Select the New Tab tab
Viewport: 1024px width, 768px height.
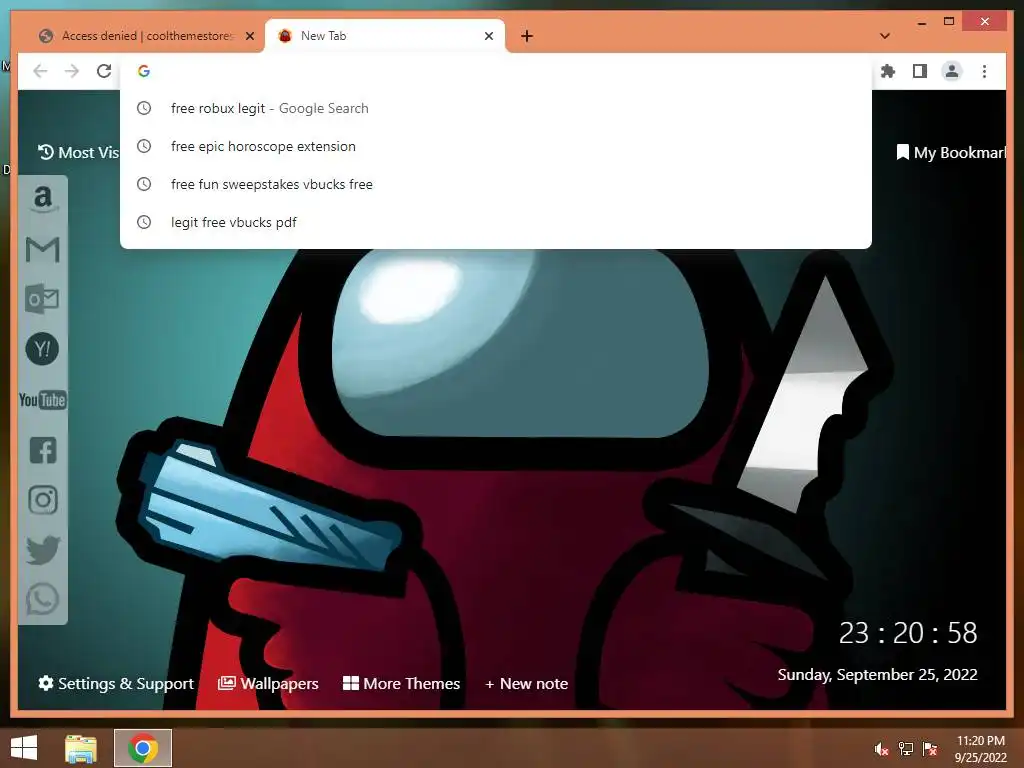pyautogui.click(x=384, y=36)
